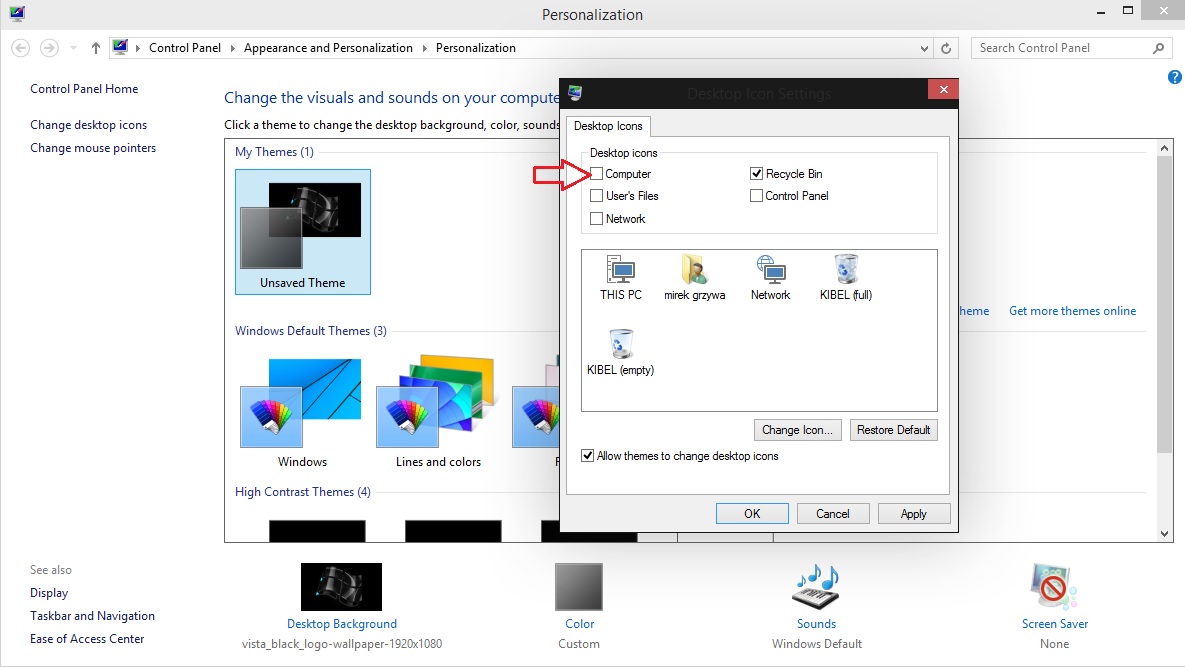Enable the Computer desktop icon checkbox

click(596, 174)
